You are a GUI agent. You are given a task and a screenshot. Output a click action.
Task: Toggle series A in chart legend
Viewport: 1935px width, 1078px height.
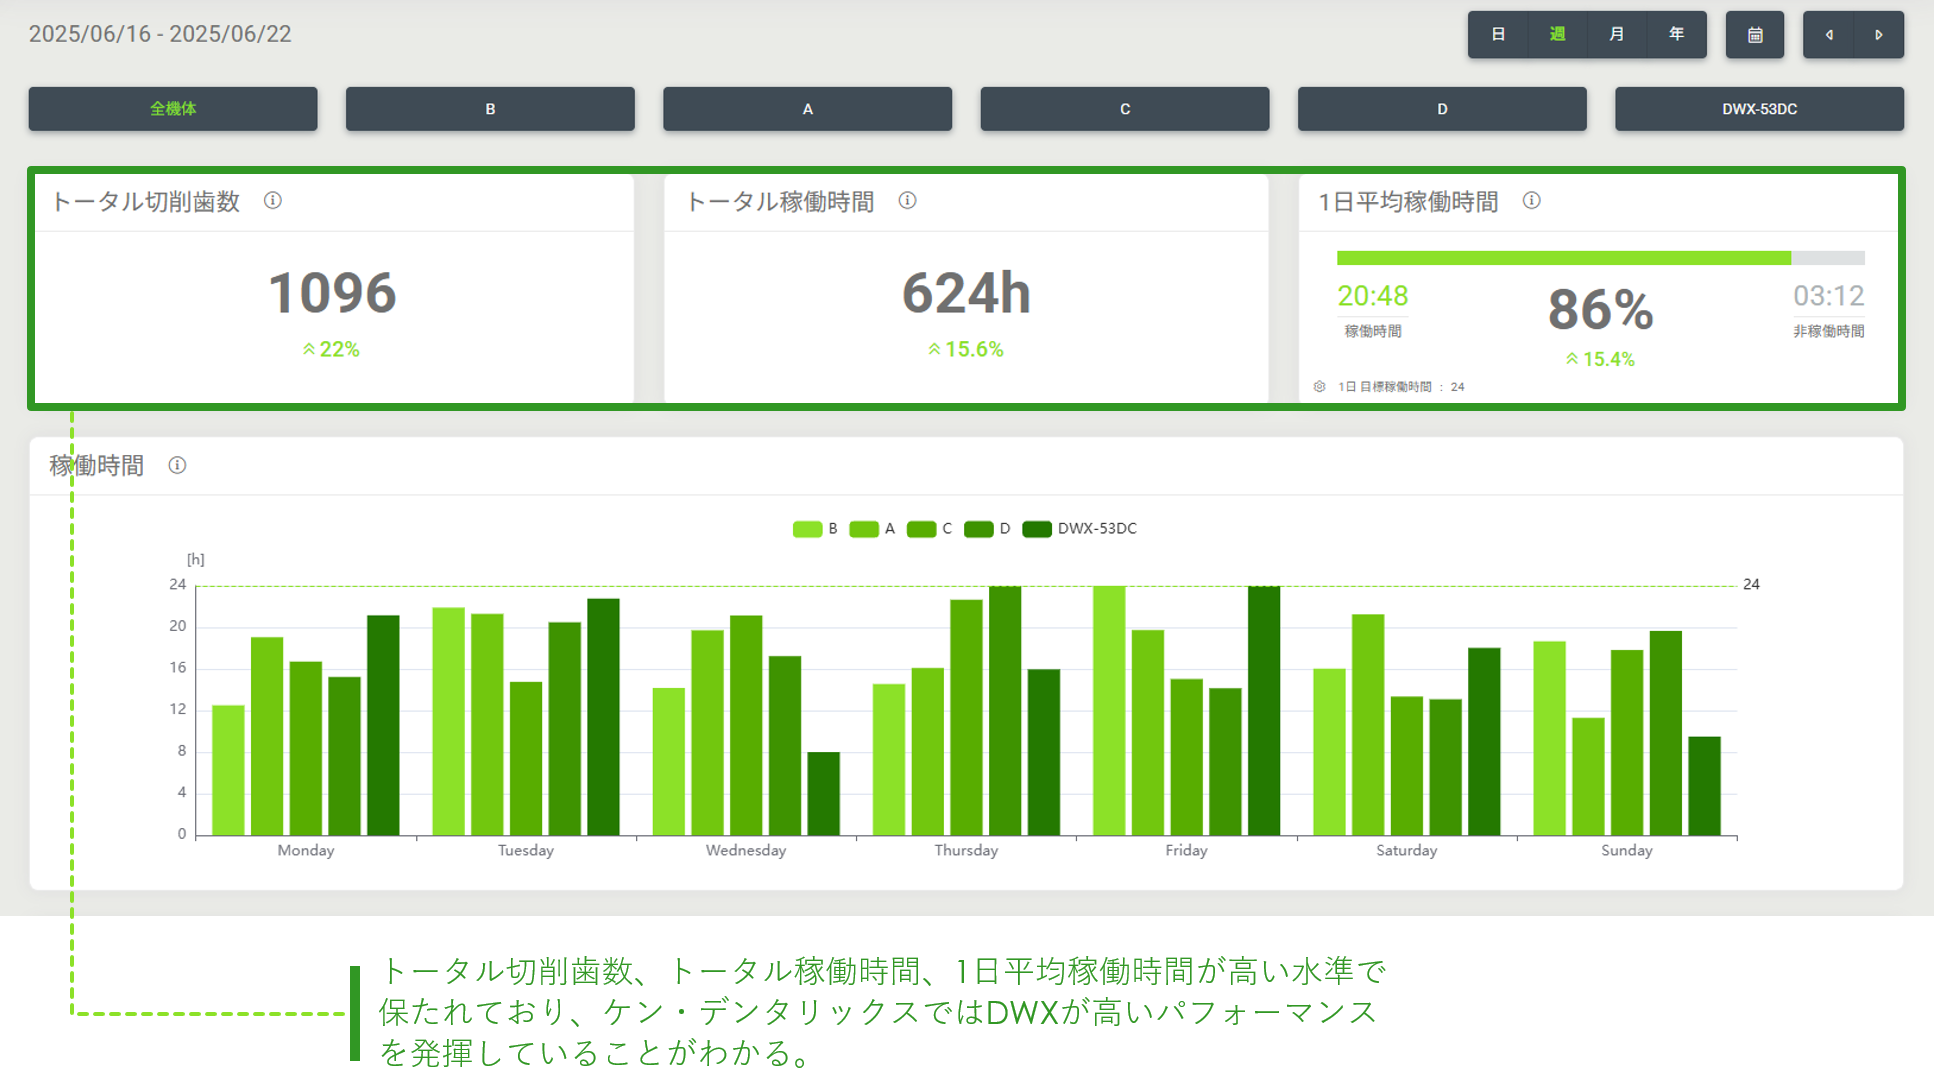click(864, 529)
